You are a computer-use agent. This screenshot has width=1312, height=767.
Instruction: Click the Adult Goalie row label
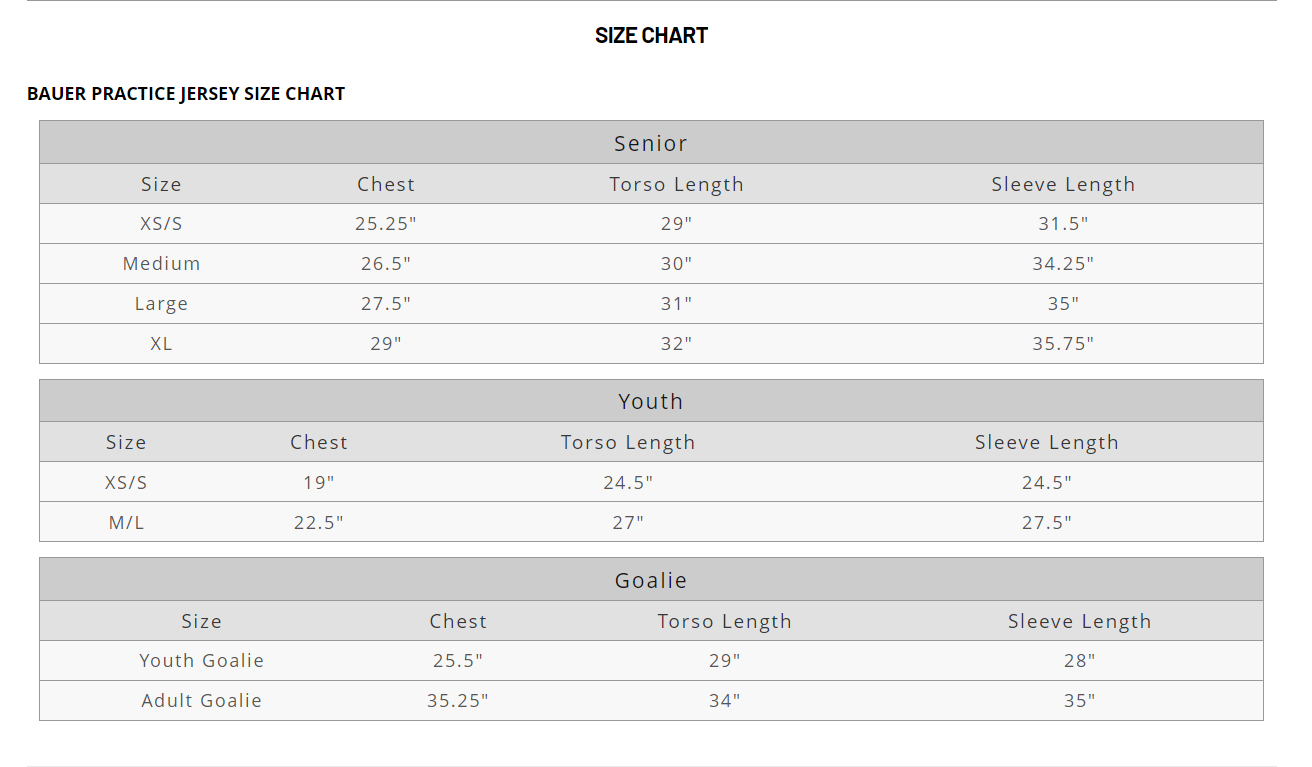tap(201, 701)
